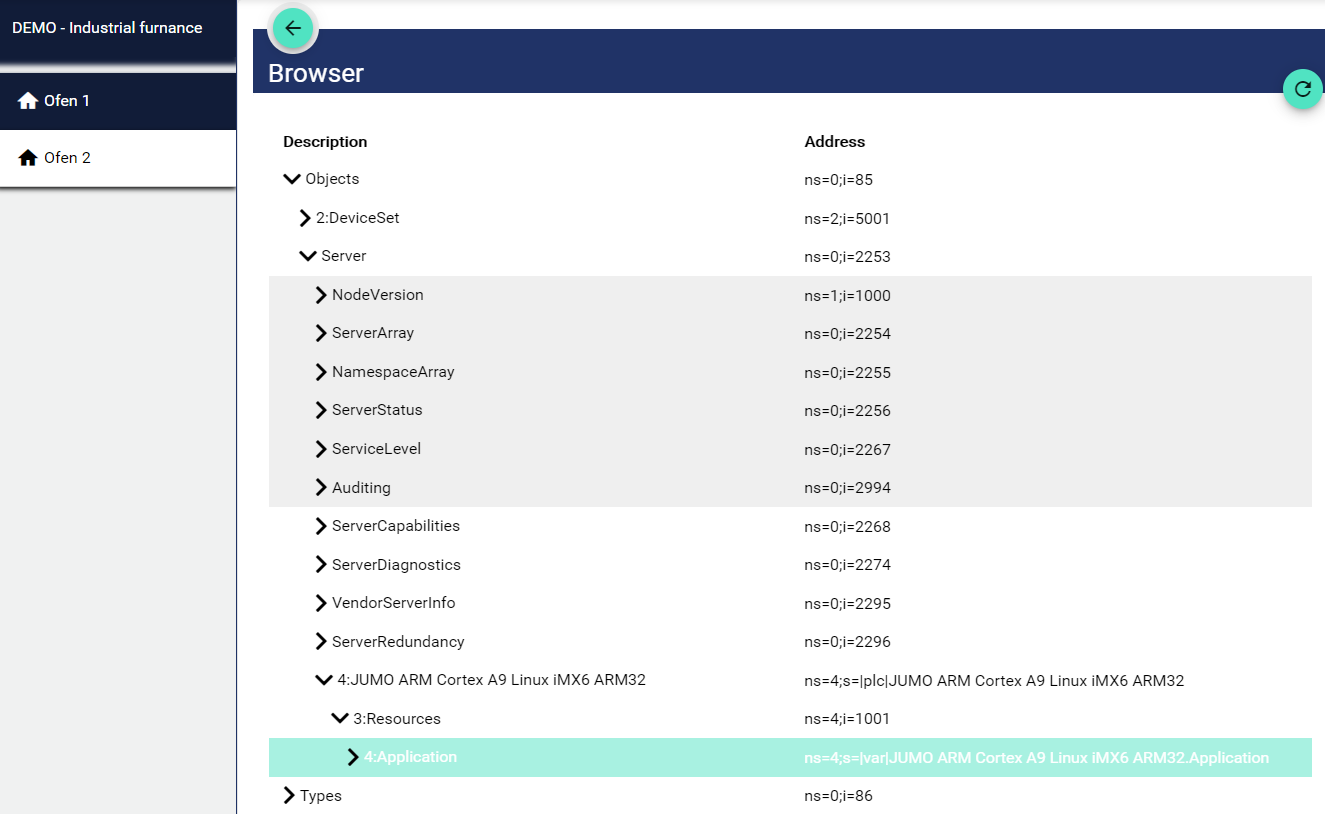Expand the ServerStatus chevron
The width and height of the screenshot is (1325, 814).
321,410
